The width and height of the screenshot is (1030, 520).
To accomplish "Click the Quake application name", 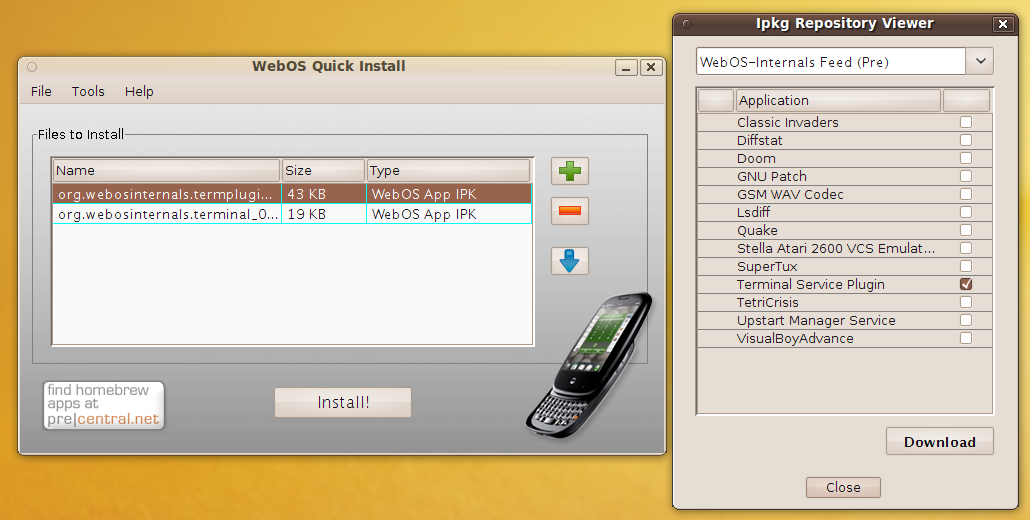I will pos(757,230).
